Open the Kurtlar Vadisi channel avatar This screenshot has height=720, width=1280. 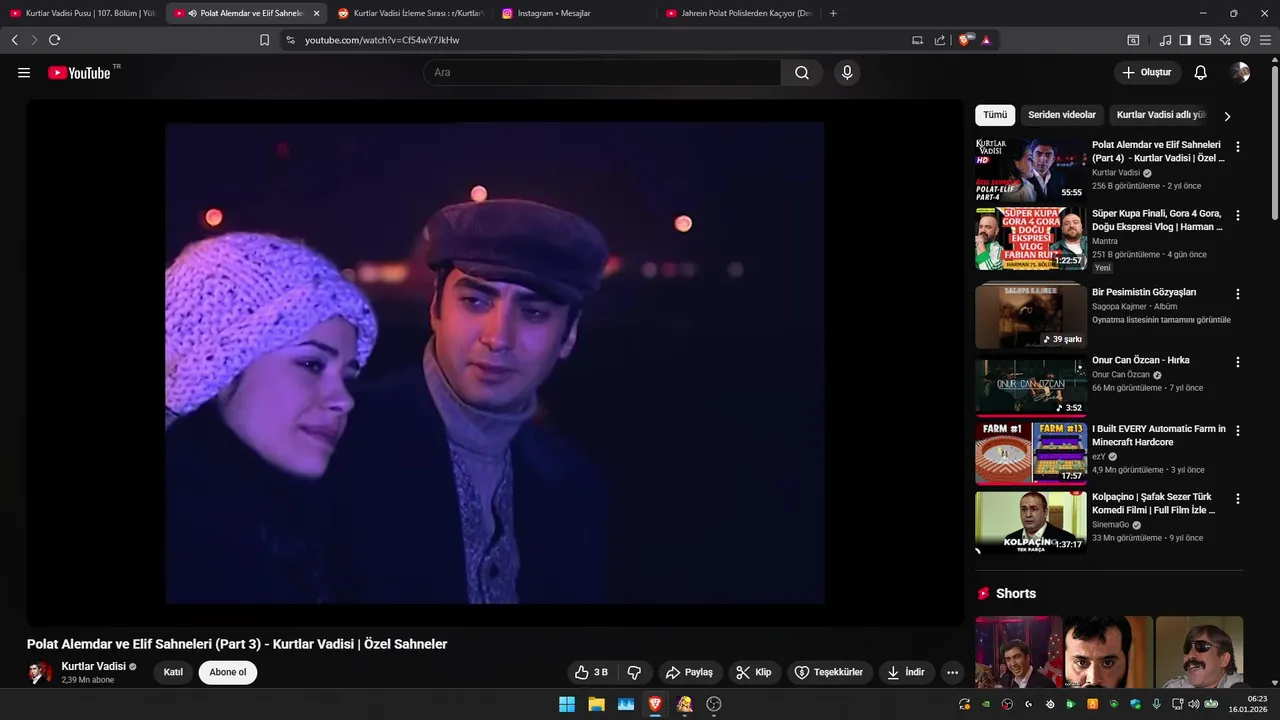[40, 672]
